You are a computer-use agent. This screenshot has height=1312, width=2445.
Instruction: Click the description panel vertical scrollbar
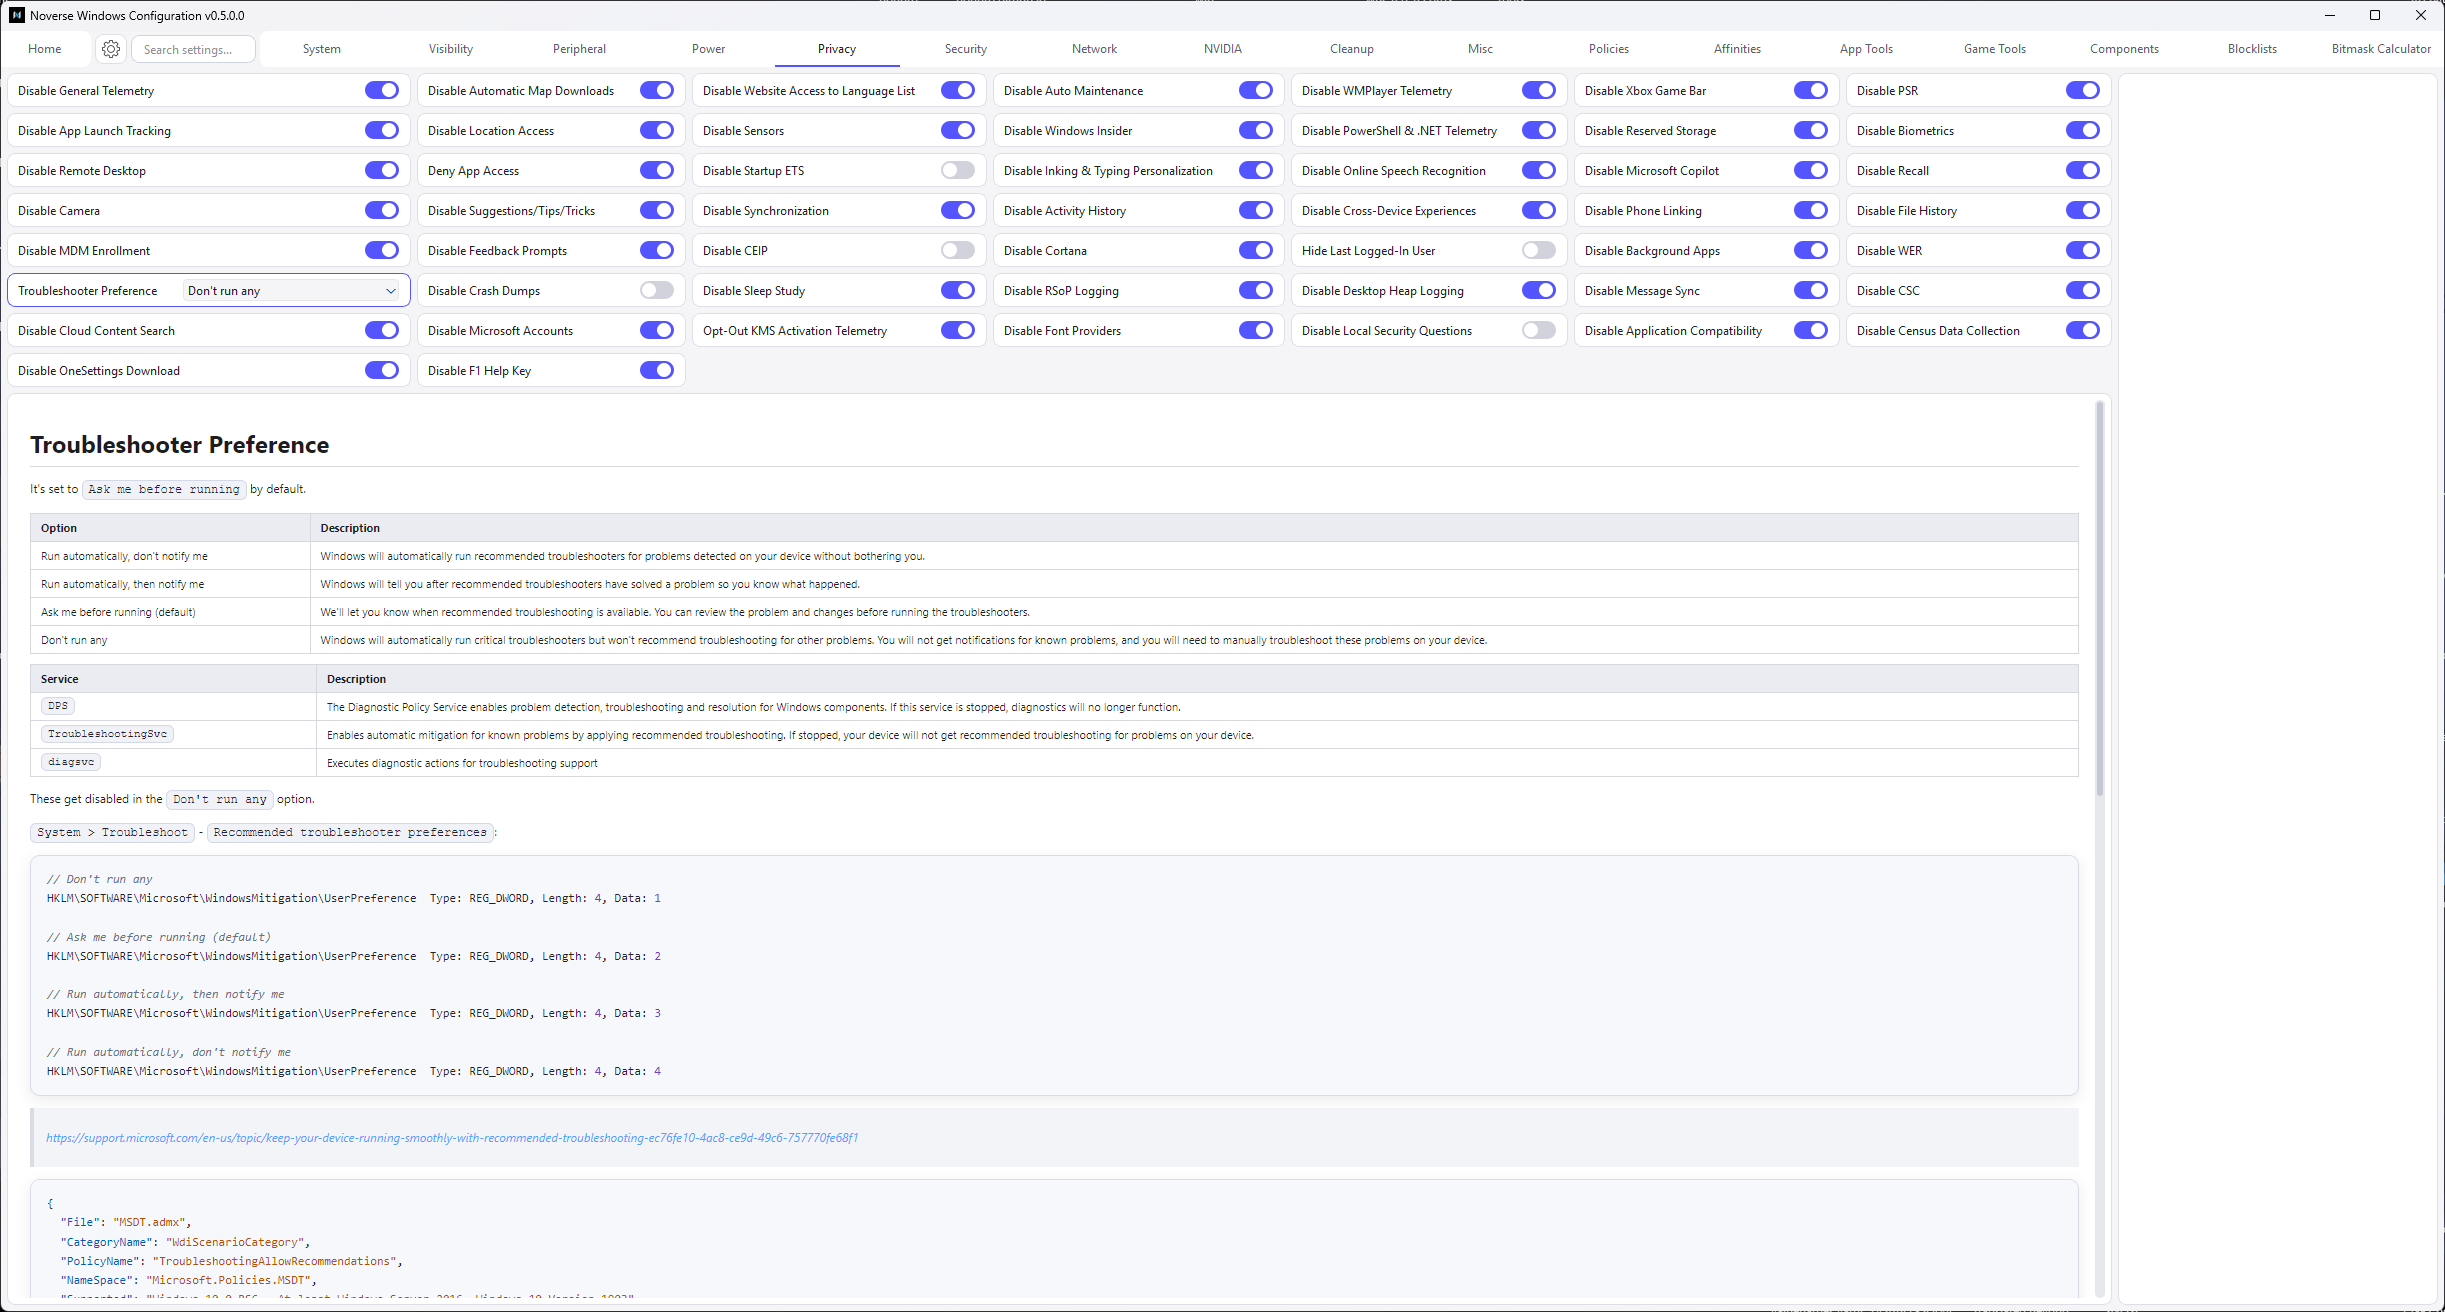[x=2099, y=600]
